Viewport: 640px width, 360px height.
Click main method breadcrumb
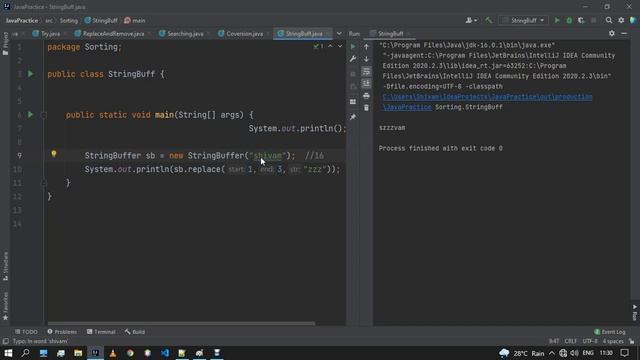point(135,20)
